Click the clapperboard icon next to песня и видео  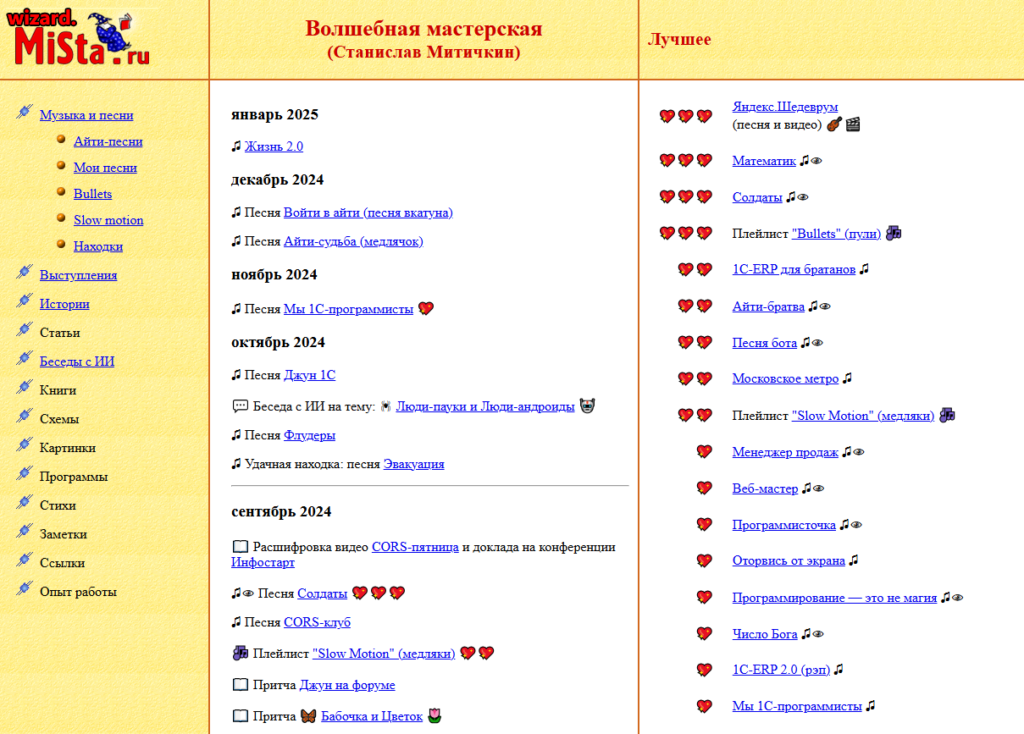(x=853, y=124)
